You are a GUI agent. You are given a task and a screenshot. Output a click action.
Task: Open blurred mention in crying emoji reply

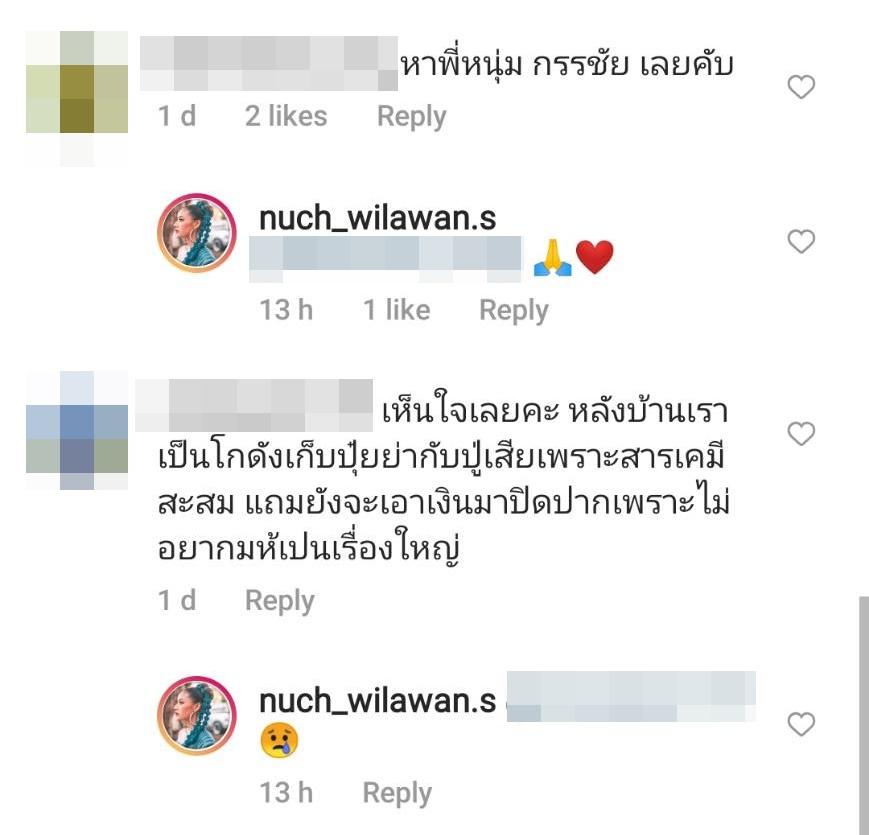point(631,696)
